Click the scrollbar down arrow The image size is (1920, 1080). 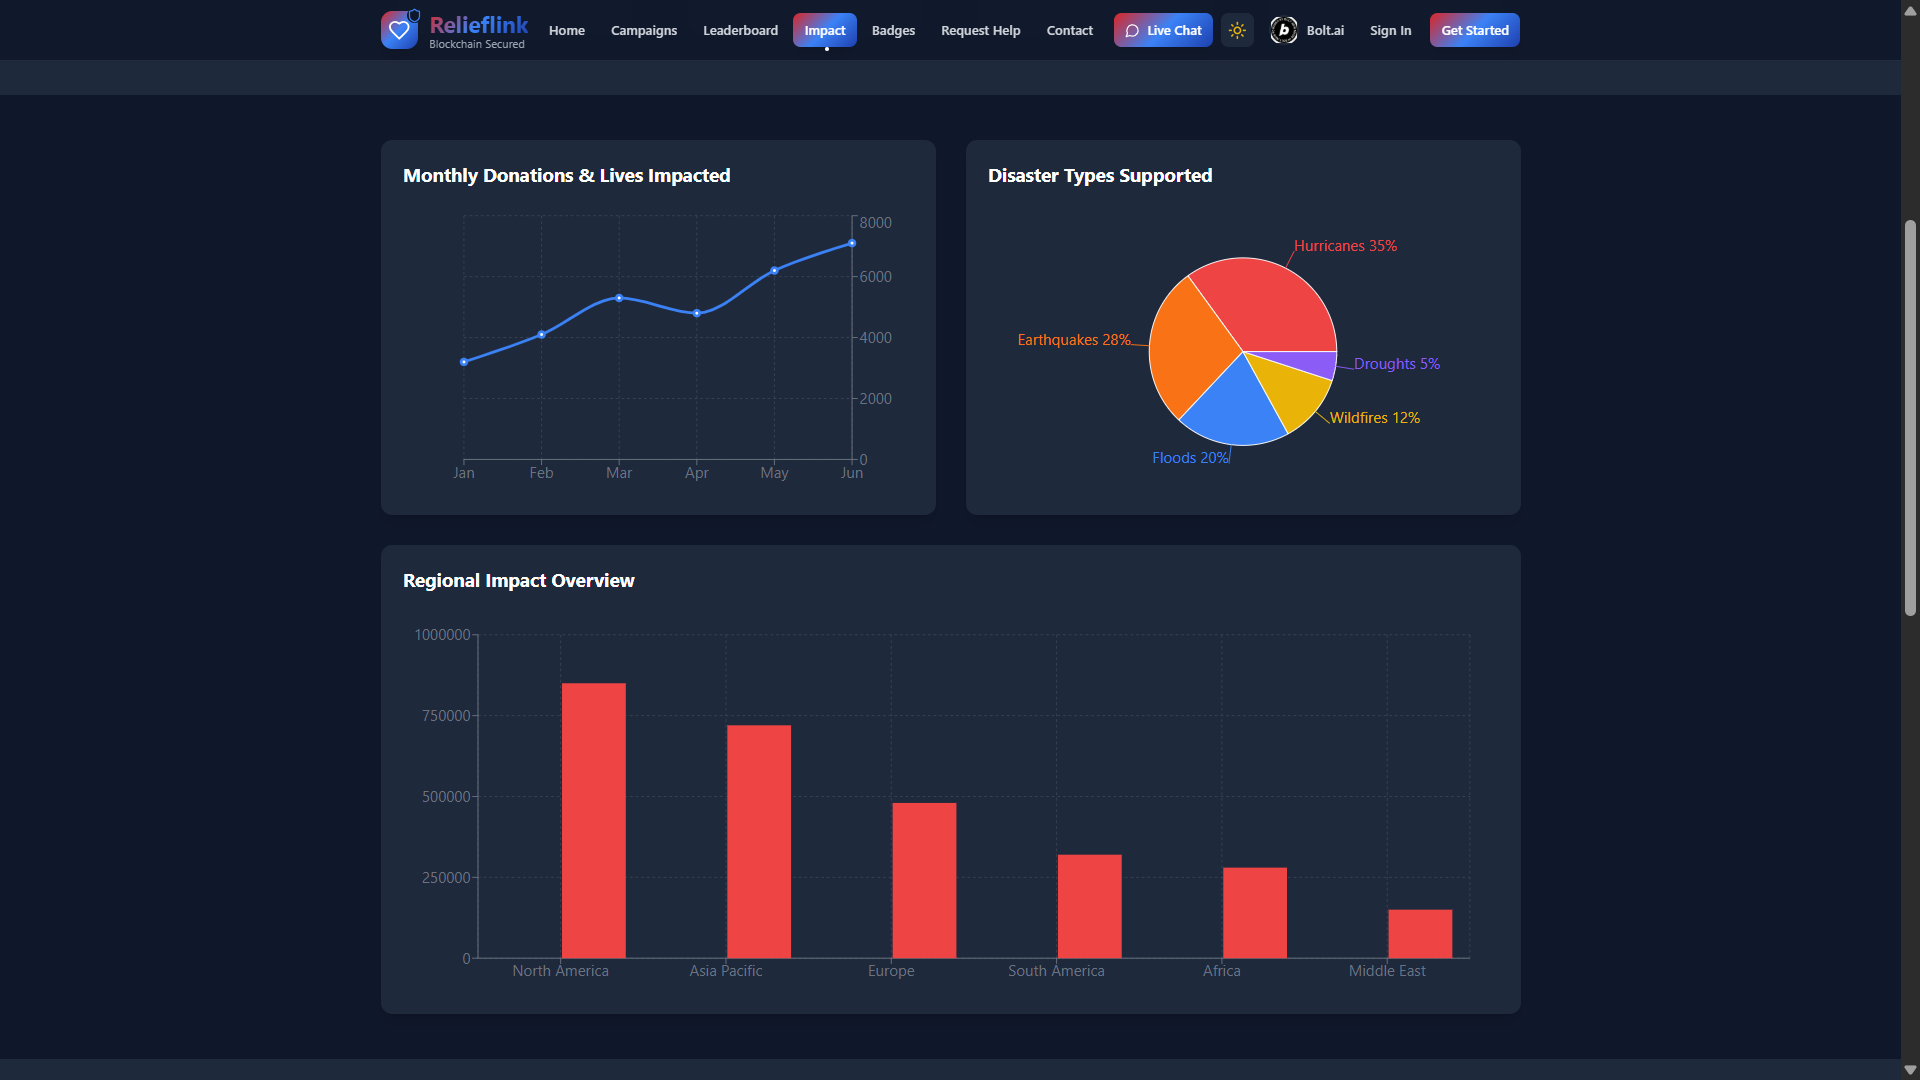(1910, 1070)
